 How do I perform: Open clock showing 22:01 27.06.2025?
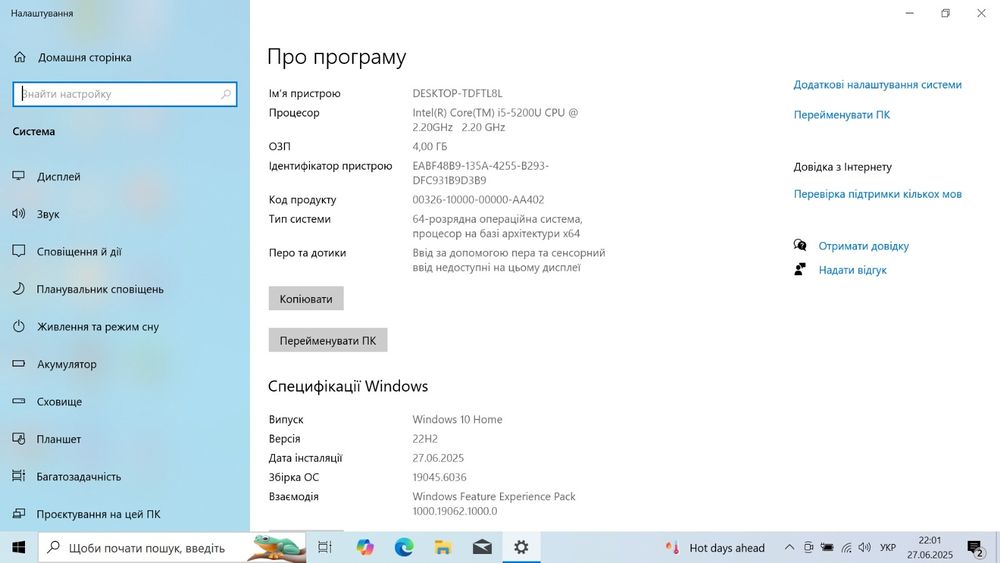[929, 548]
